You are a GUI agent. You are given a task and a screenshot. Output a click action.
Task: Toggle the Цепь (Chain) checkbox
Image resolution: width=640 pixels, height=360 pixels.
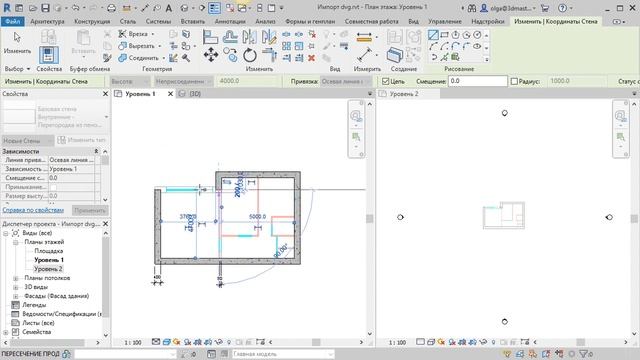[385, 81]
